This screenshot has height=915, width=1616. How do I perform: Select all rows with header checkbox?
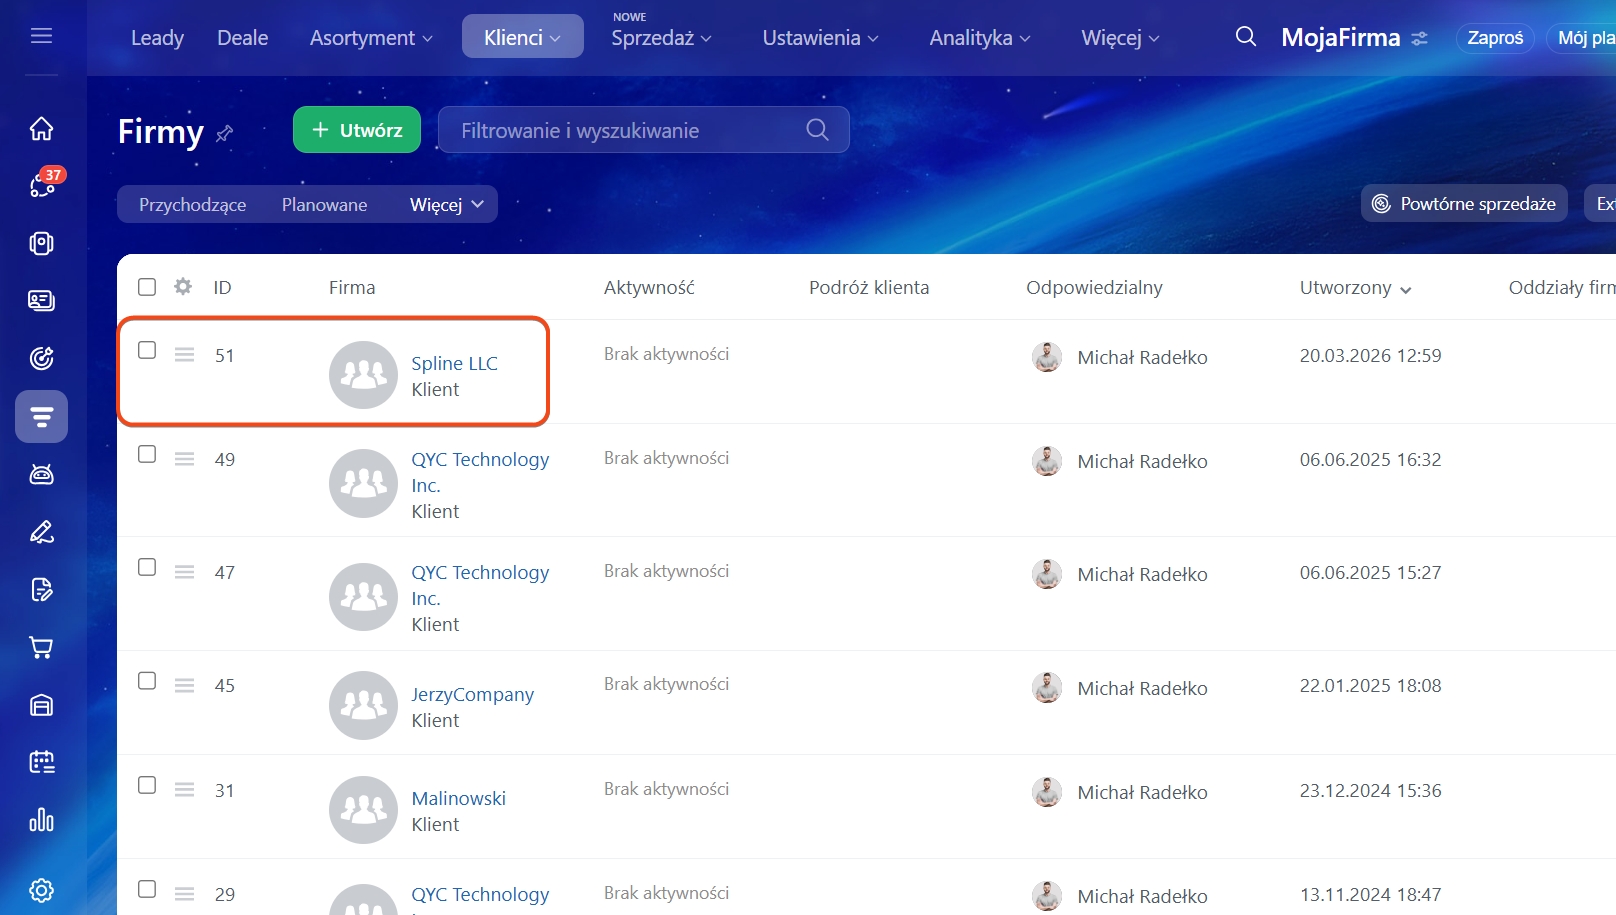coord(147,287)
